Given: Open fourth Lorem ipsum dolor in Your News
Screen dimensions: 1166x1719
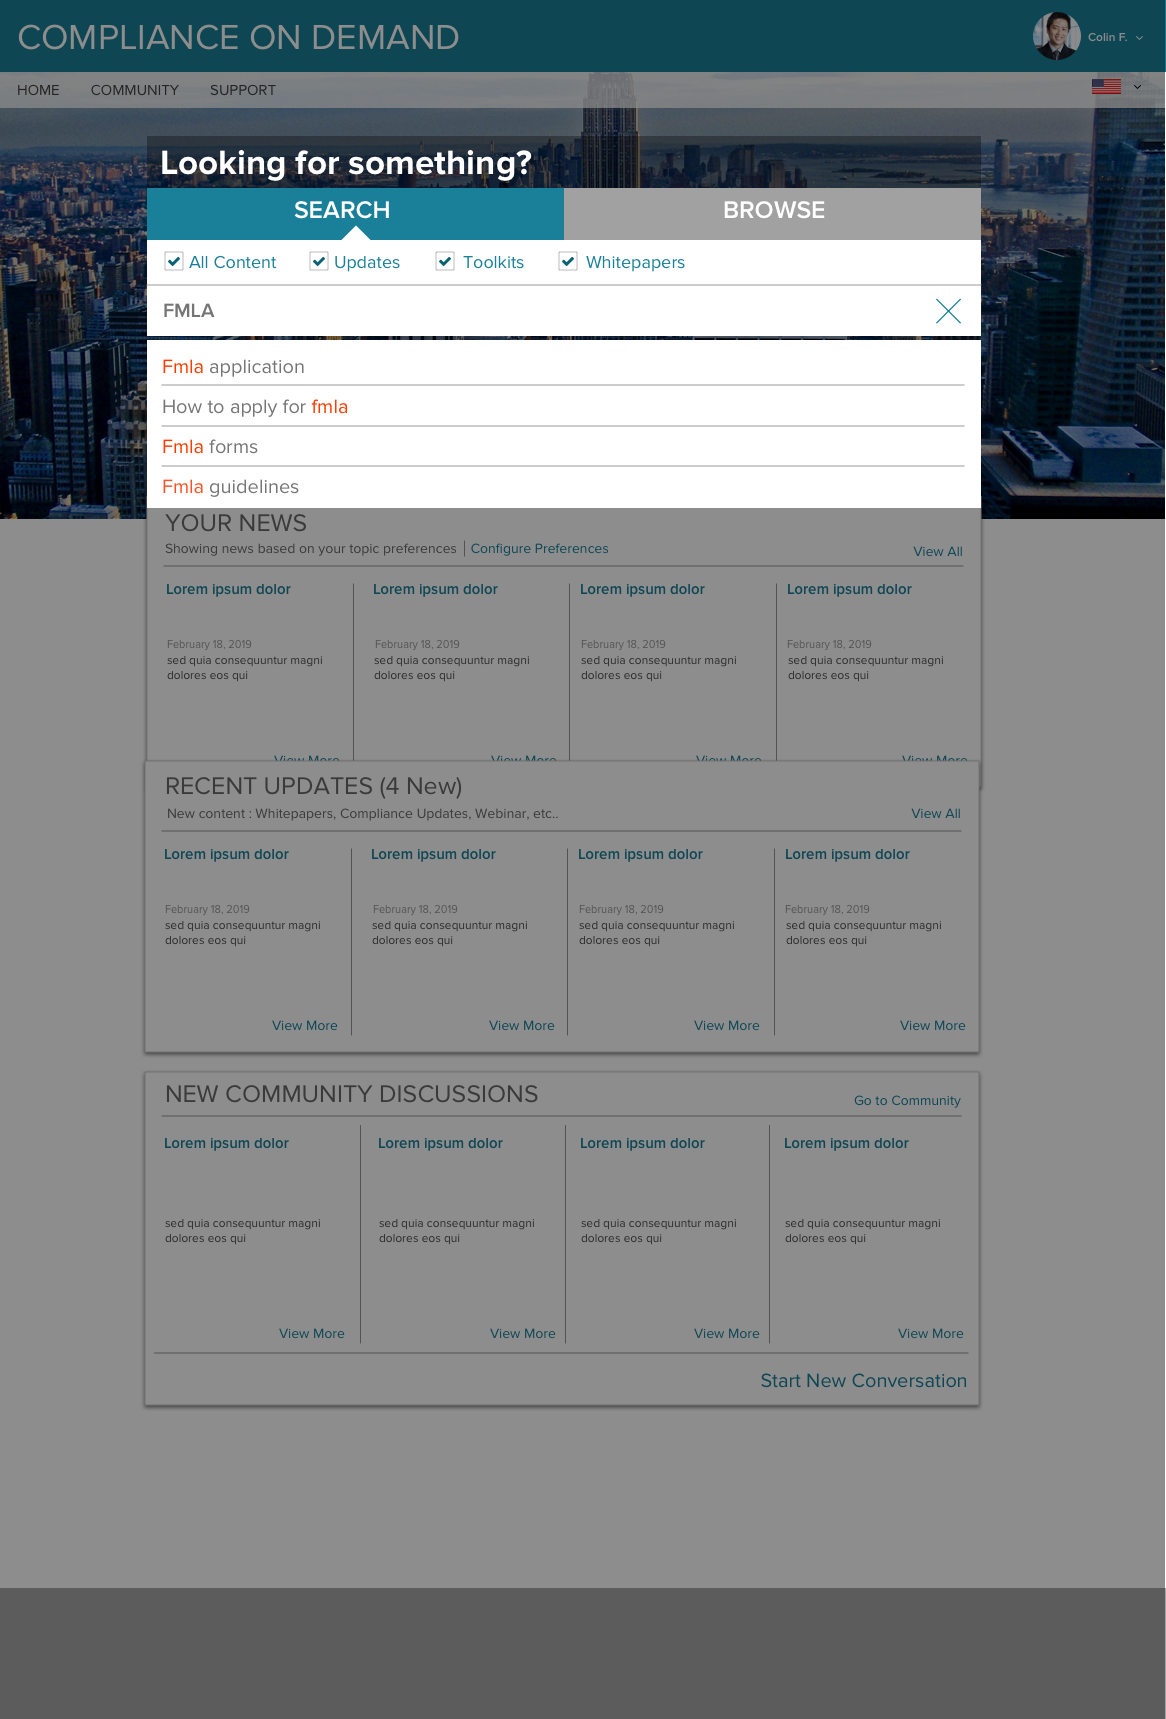Looking at the screenshot, I should click(x=849, y=589).
